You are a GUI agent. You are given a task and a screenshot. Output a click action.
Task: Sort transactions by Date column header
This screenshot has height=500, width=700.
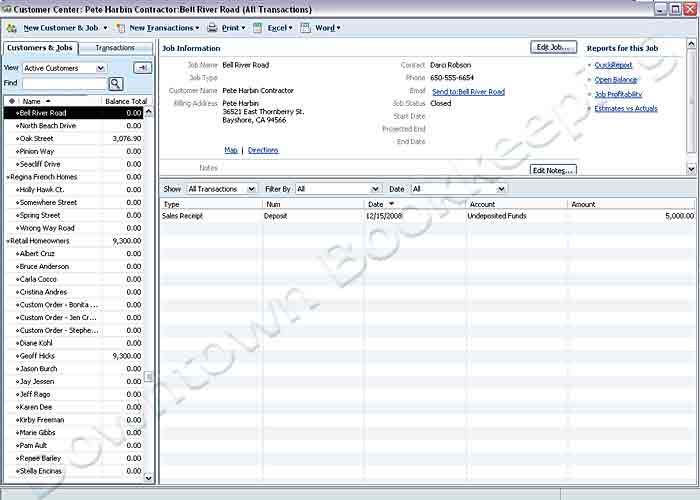415,204
